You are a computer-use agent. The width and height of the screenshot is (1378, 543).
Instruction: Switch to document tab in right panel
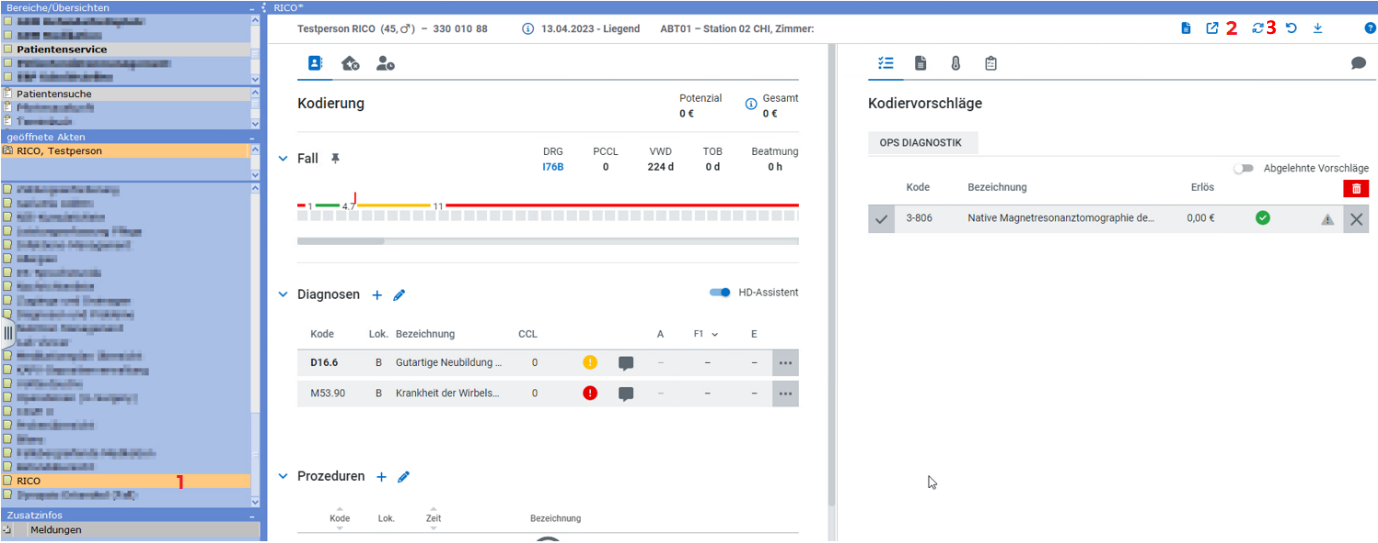point(920,63)
